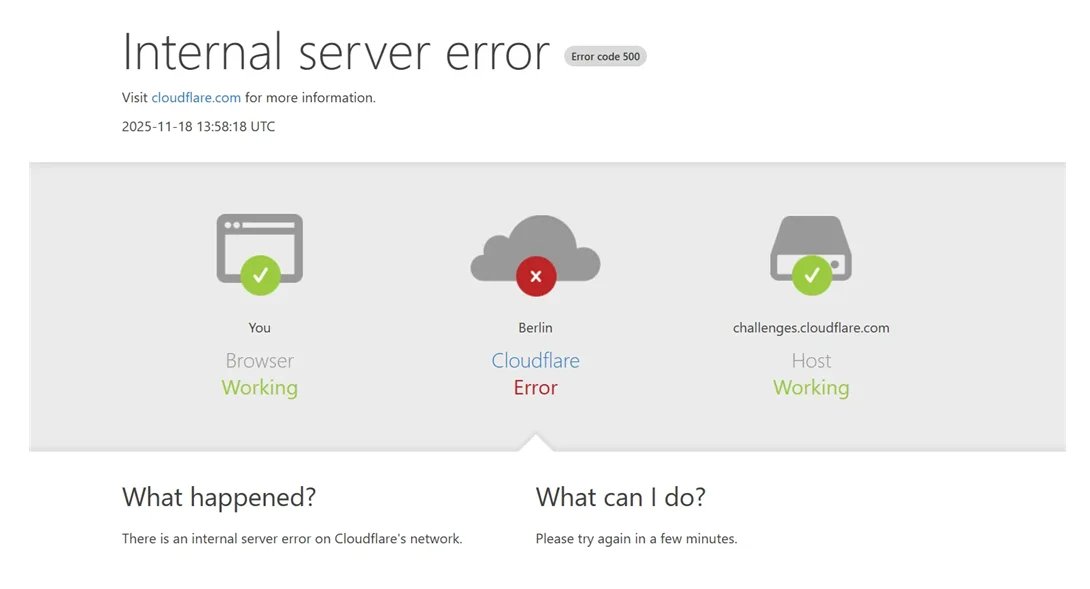Click the Cloudflare link below Berlin
Image resolution: width=1090 pixels, height=589 pixels.
point(535,360)
